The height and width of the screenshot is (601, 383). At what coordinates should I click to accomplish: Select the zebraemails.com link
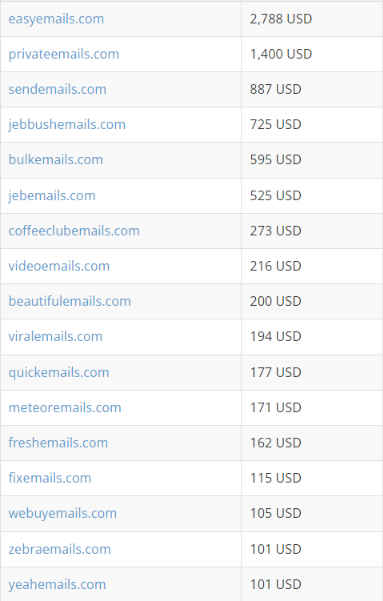click(59, 549)
